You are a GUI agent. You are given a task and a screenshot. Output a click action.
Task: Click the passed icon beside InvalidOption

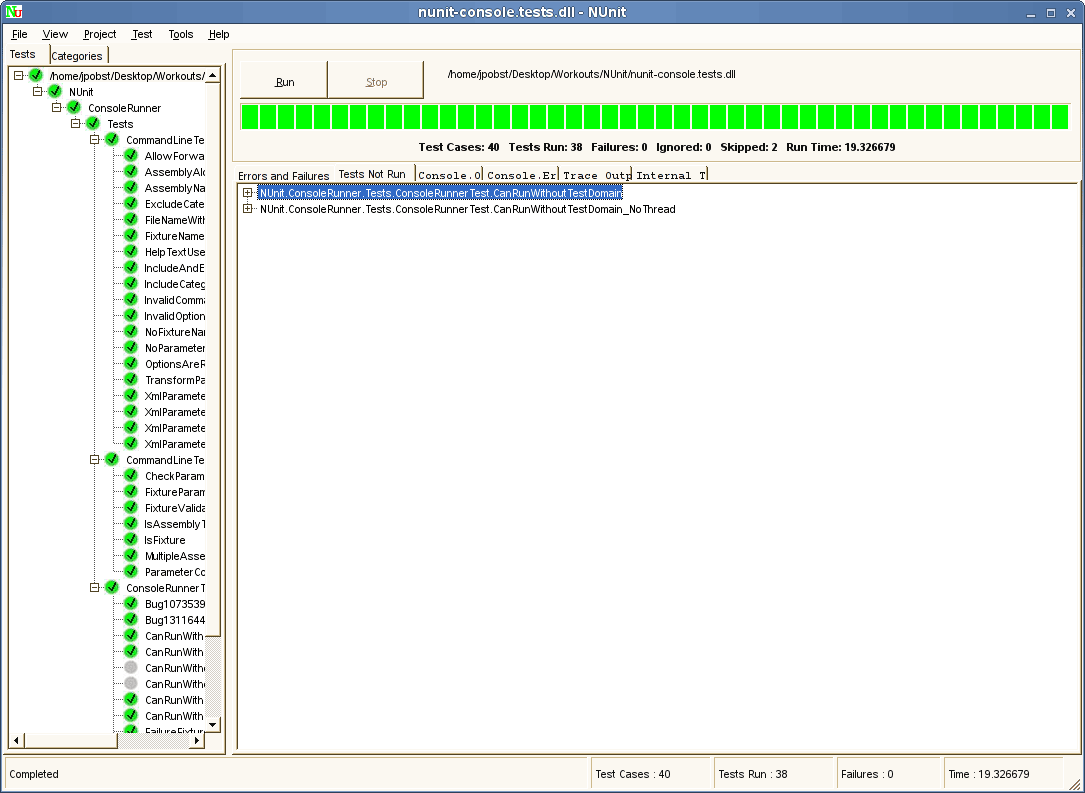point(131,316)
